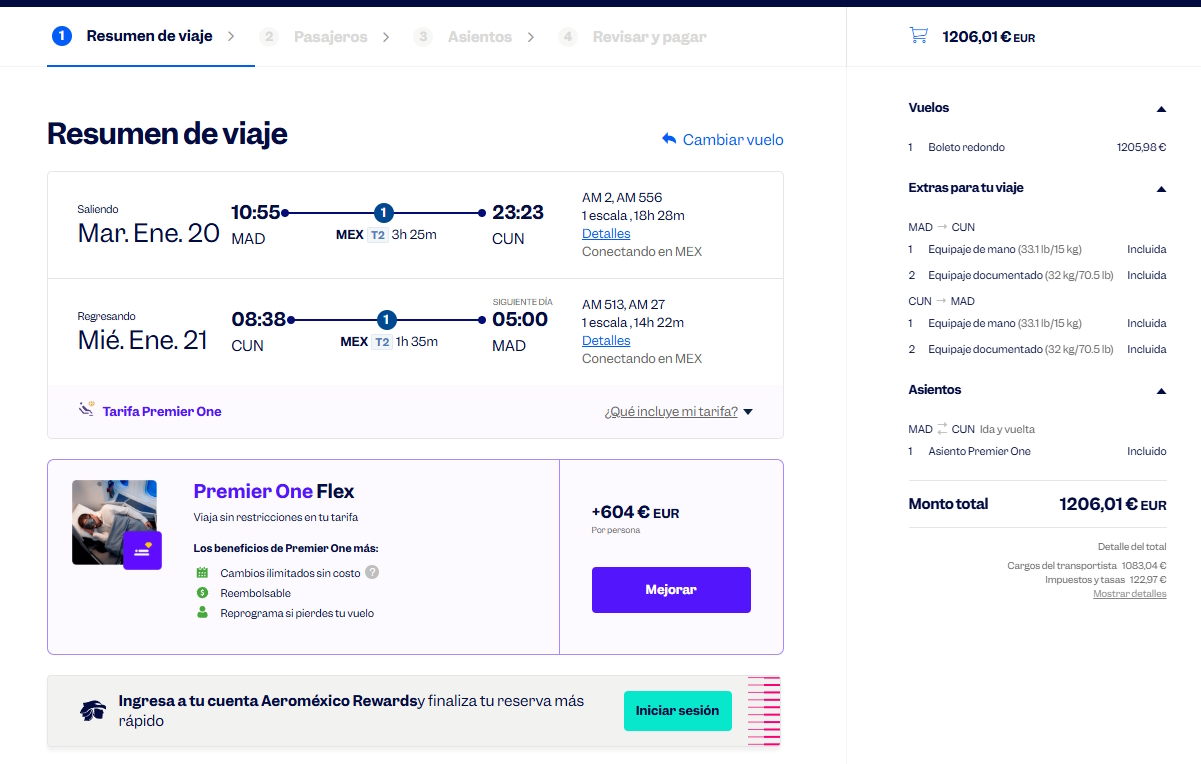1201x764 pixels.
Task: Click Mostrar detalles link under total
Action: (x=1129, y=594)
